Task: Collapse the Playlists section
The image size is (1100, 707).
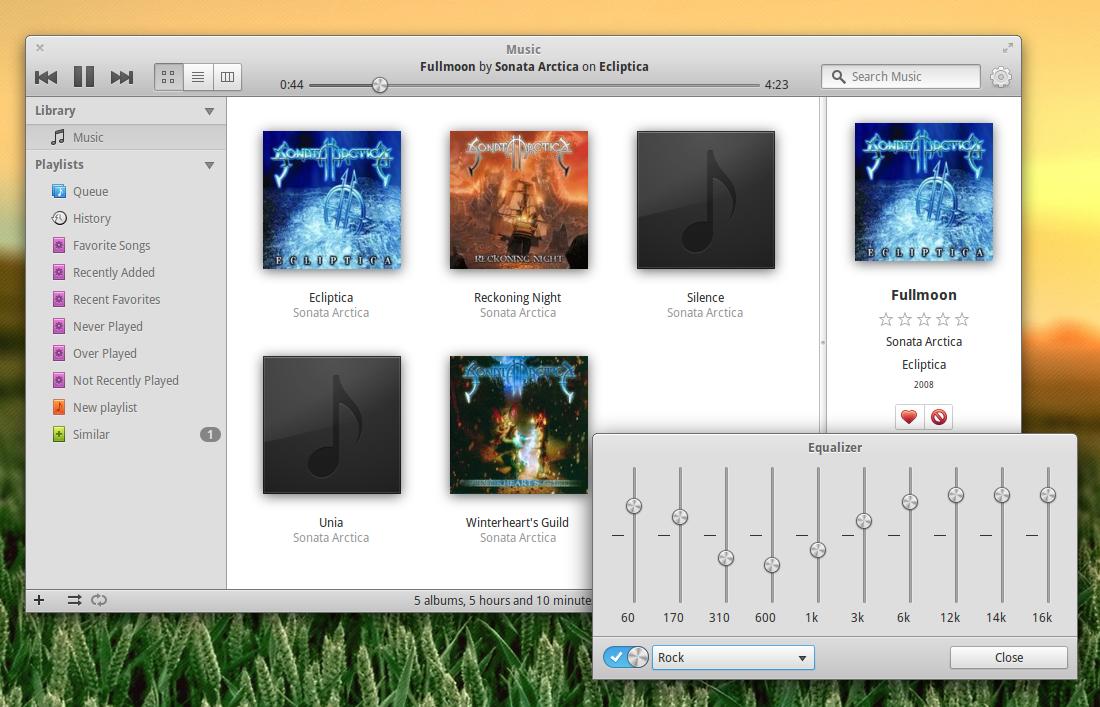Action: coord(209,165)
